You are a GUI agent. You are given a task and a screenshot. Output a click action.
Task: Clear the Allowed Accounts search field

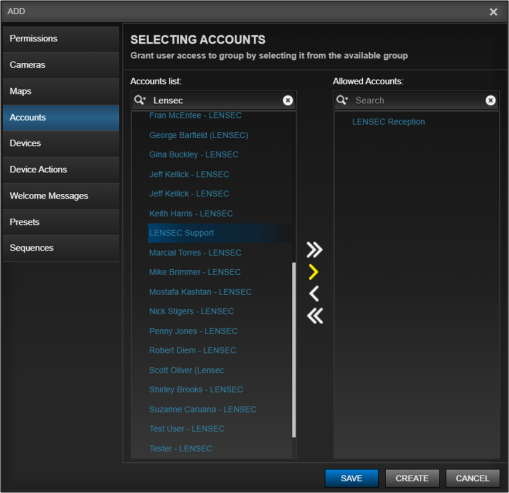point(490,100)
